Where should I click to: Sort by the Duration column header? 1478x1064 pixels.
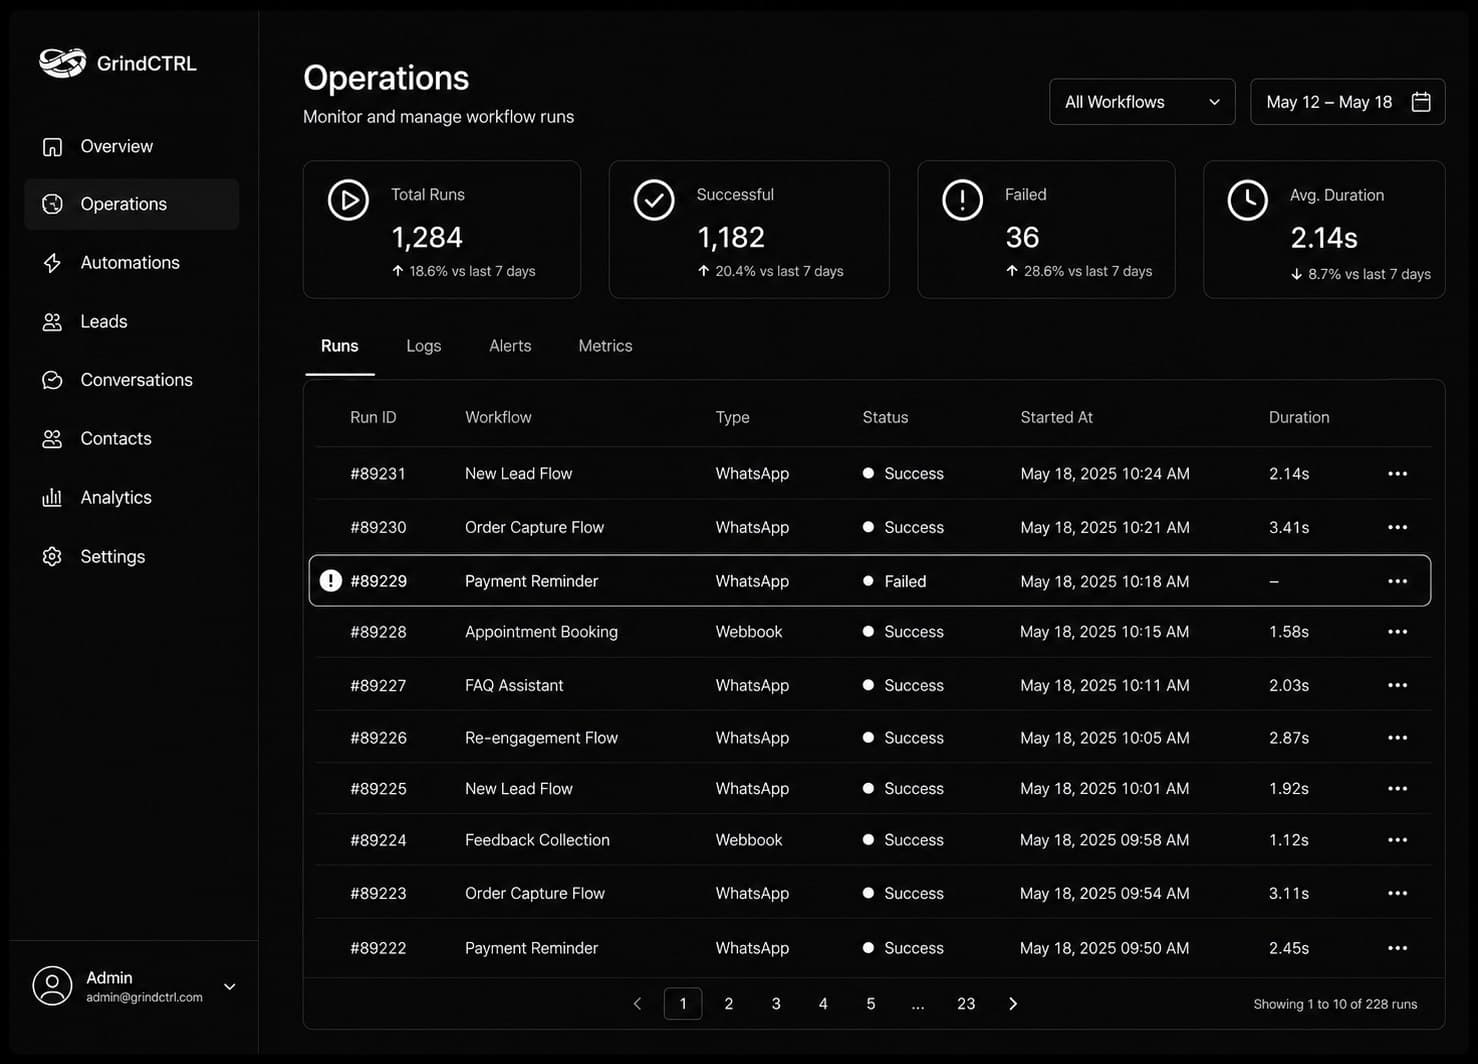pyautogui.click(x=1299, y=418)
